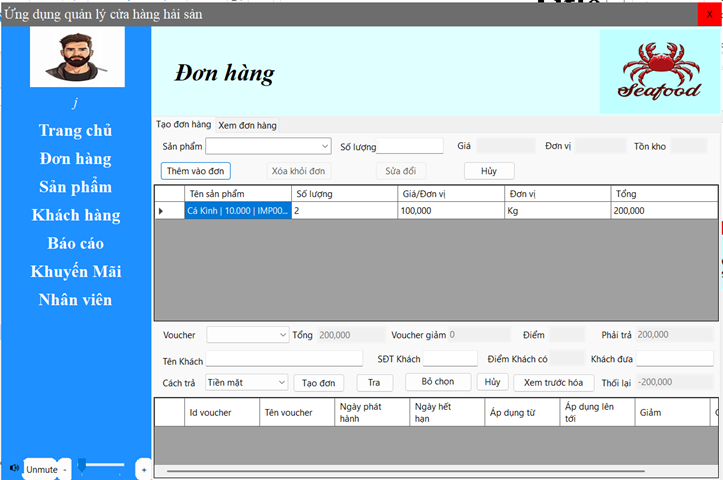The height and width of the screenshot is (480, 723).
Task: Click the Số lượng input field
Action: pyautogui.click(x=409, y=146)
